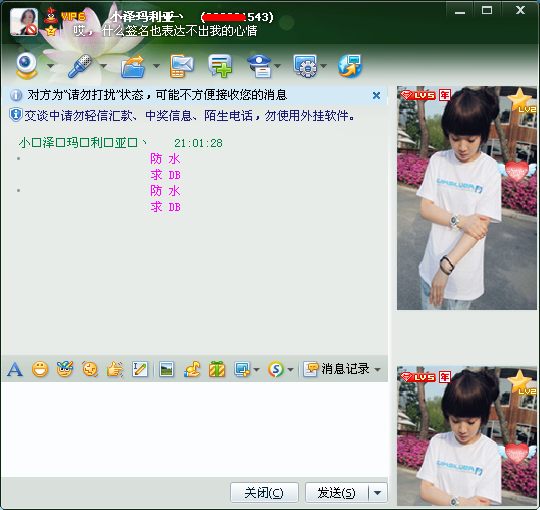
Task: Open the font settings letter A icon
Action: tap(15, 370)
